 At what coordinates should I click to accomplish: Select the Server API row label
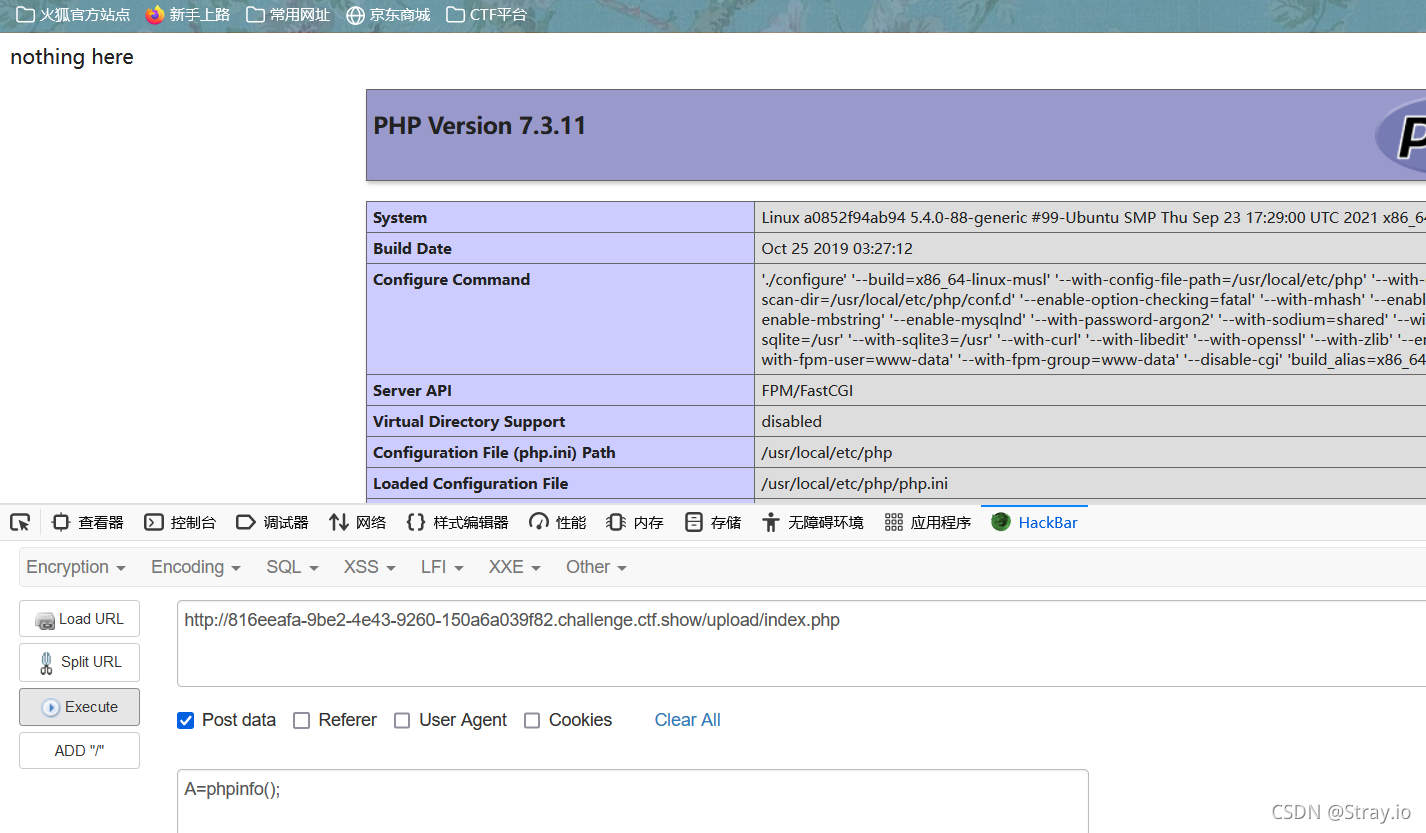tap(412, 390)
